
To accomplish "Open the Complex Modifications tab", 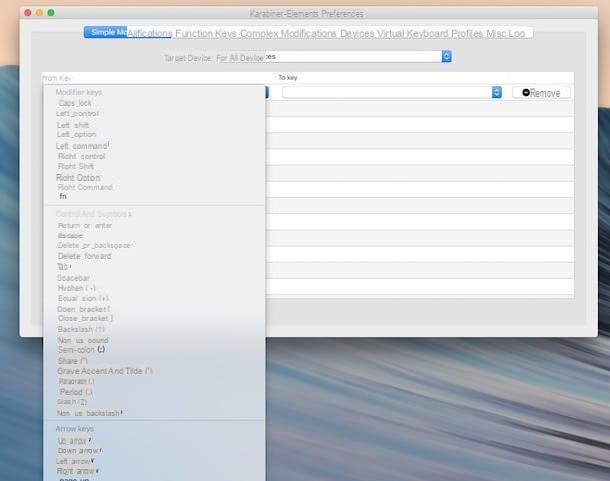I will coord(288,33).
